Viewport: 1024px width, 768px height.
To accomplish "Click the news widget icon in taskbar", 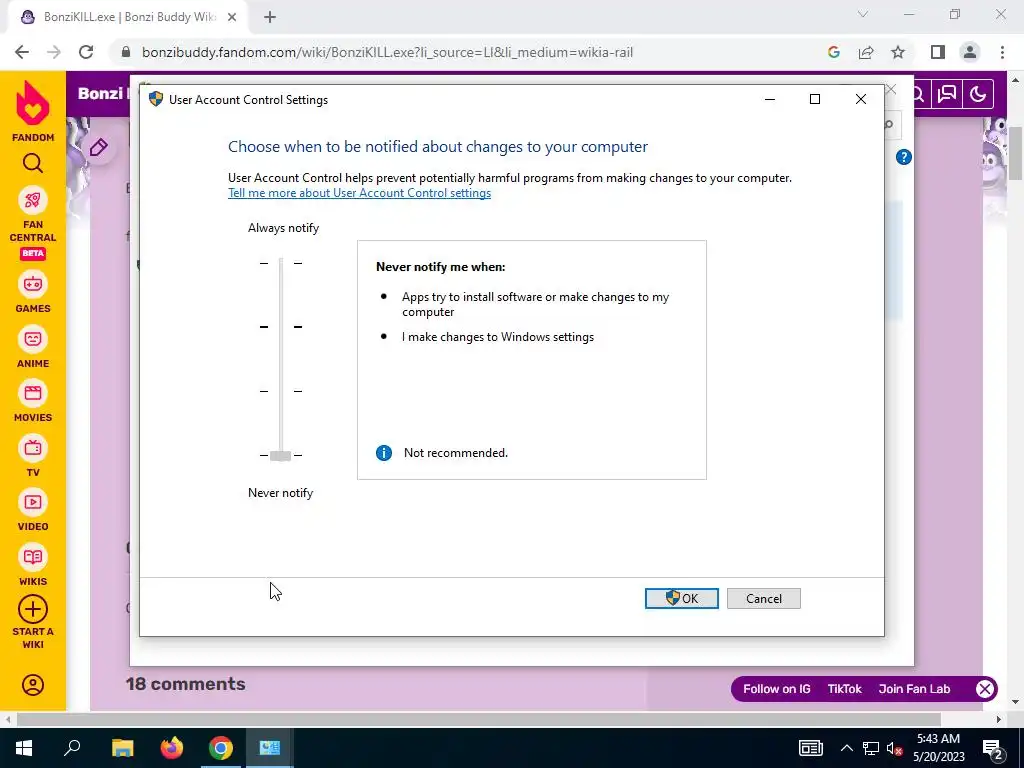I will (x=810, y=748).
